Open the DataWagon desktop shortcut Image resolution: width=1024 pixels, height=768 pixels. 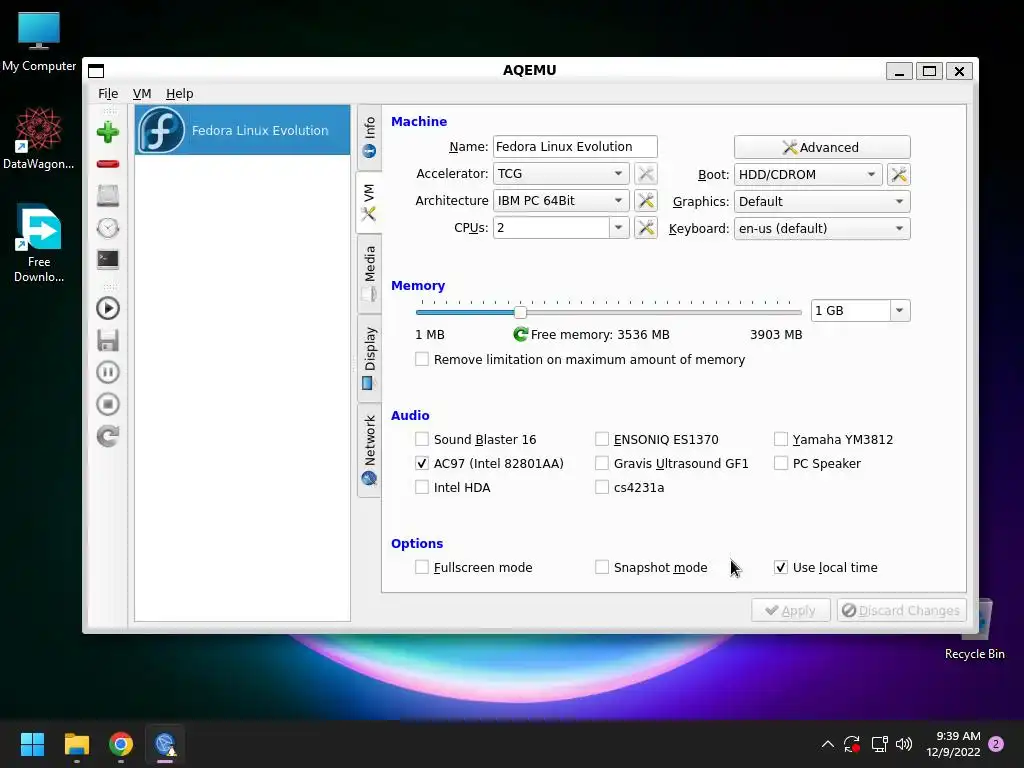point(39,139)
